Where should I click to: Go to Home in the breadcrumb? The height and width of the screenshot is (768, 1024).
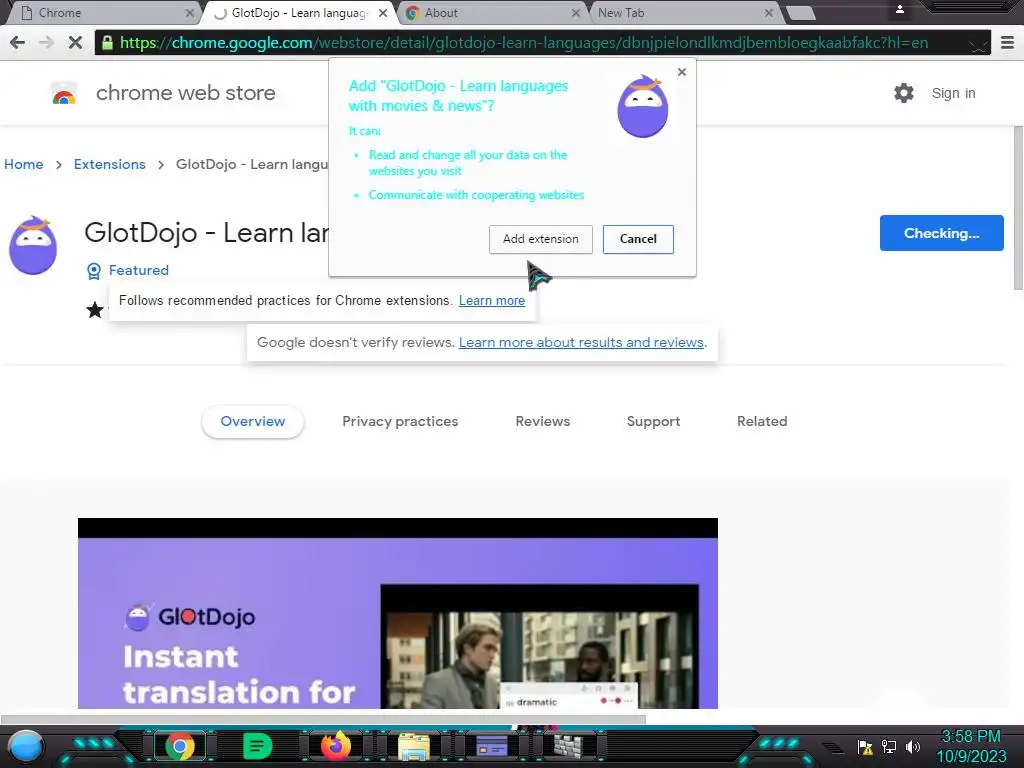(x=24, y=165)
